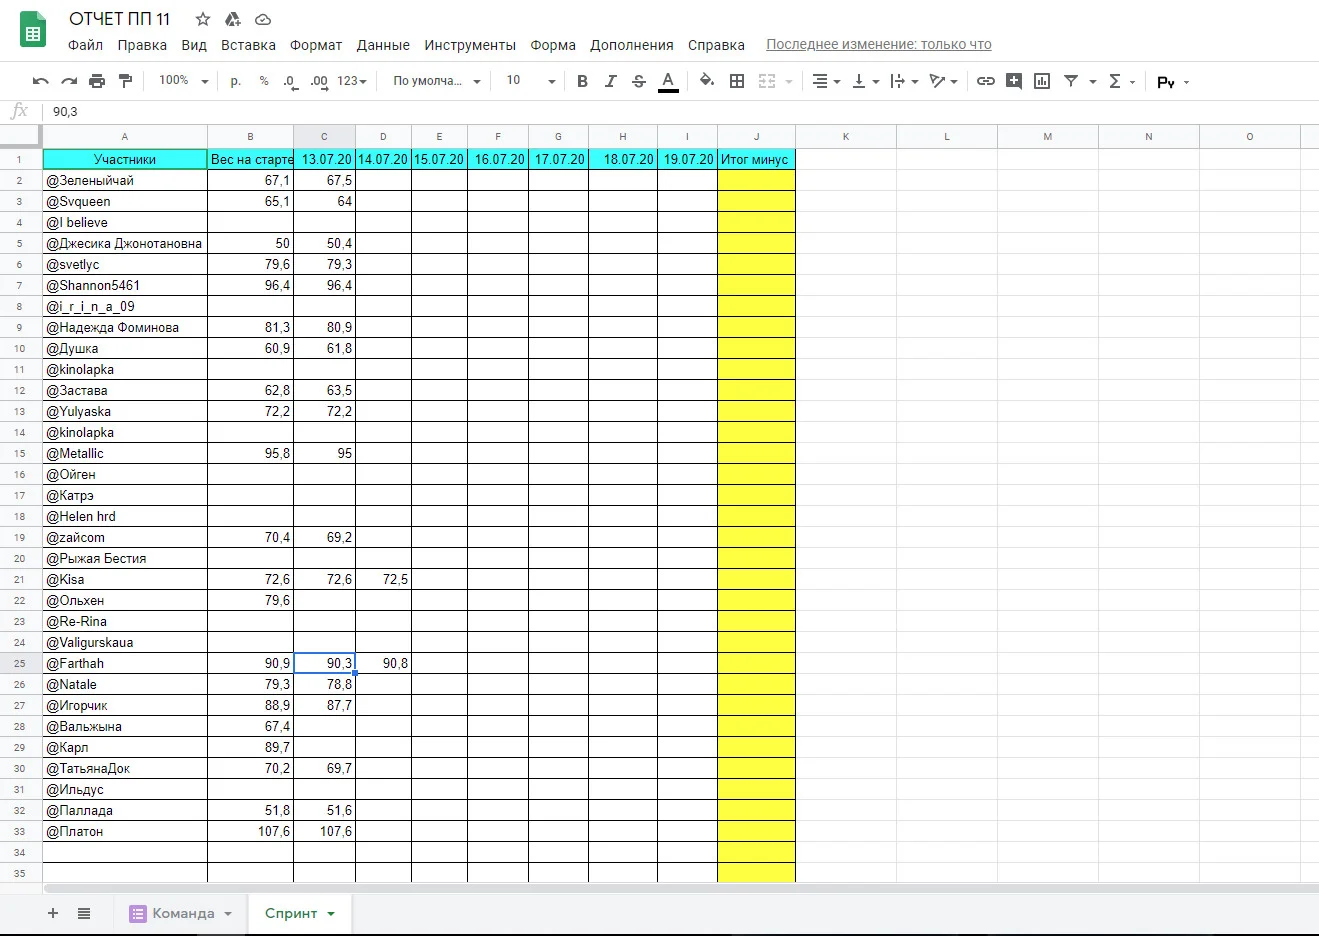The width and height of the screenshot is (1319, 936).
Task: Open the all sheets list
Action: click(84, 913)
